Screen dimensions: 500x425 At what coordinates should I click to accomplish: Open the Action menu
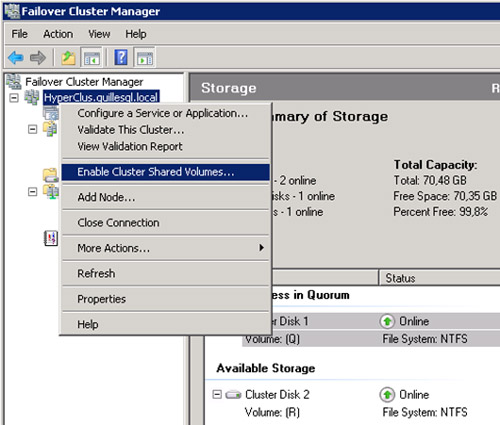(58, 34)
